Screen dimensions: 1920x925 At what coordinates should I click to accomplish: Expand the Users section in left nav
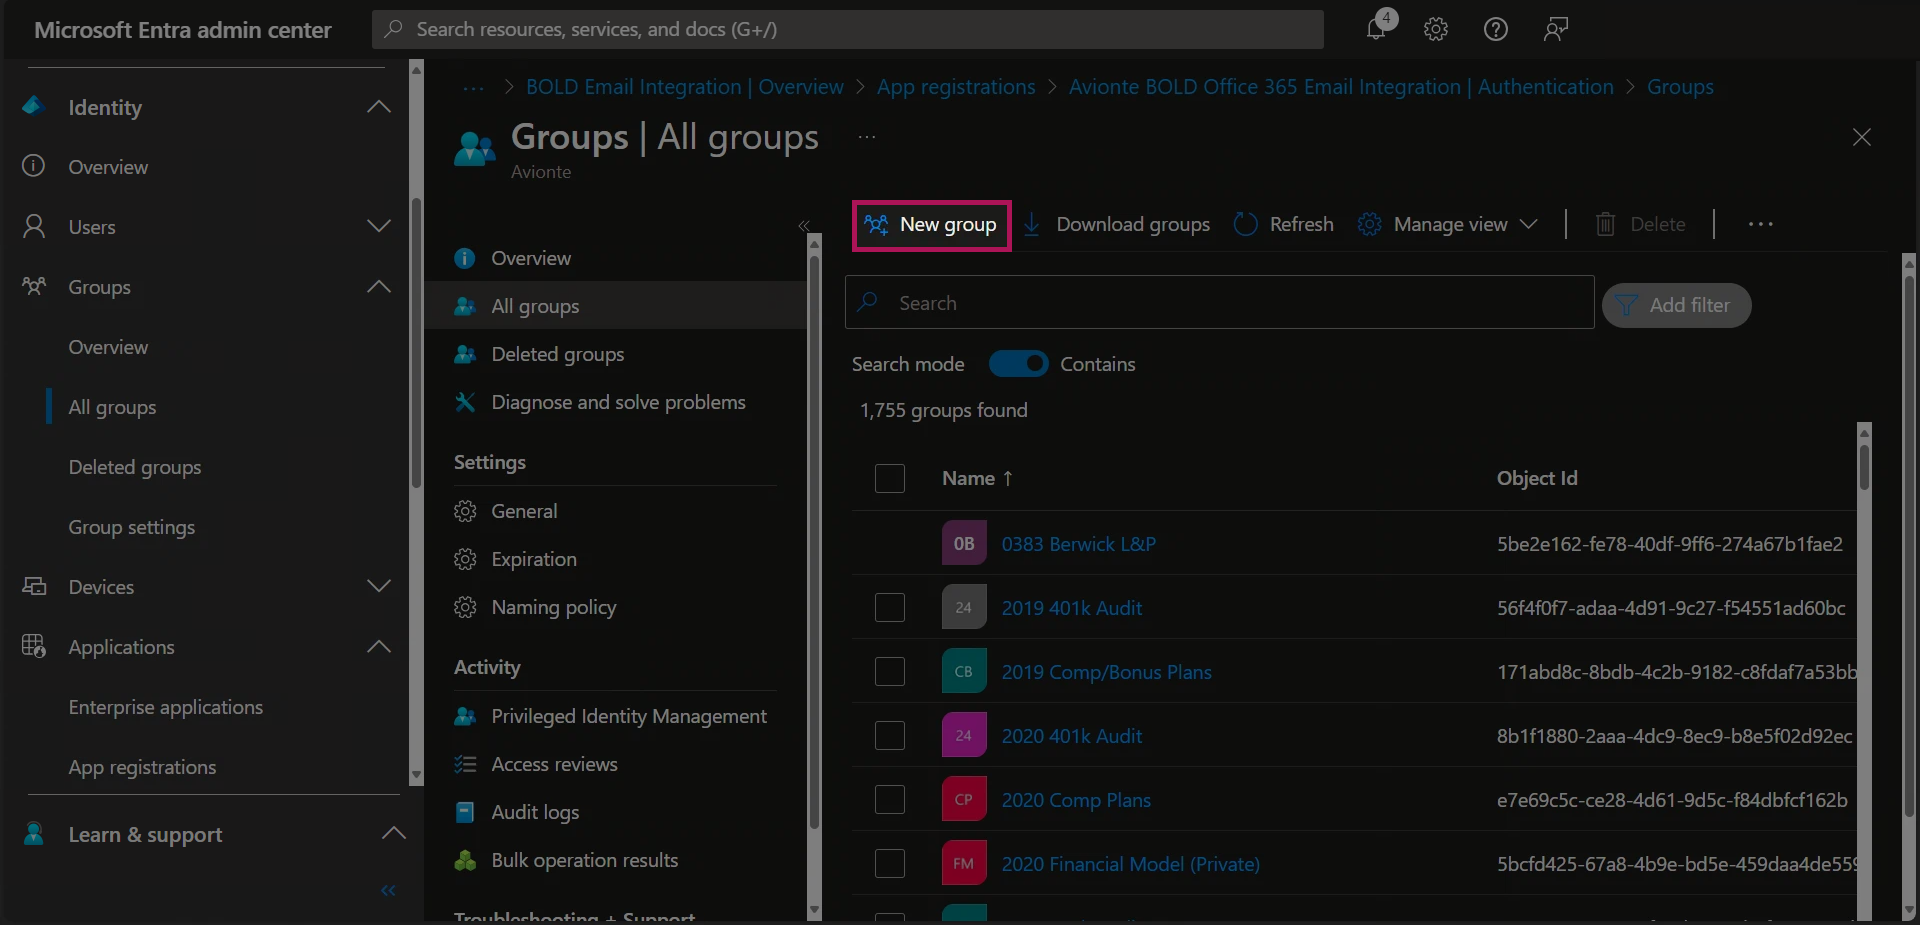coord(379,226)
